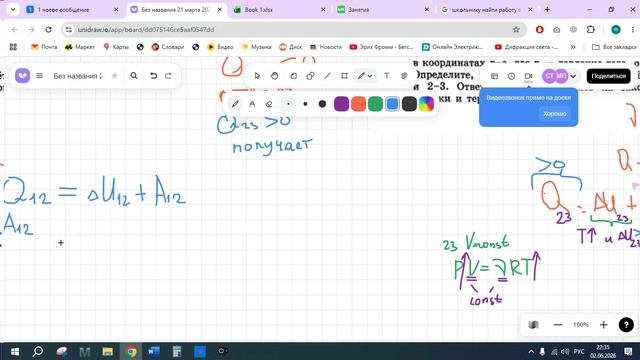The height and width of the screenshot is (360, 640).
Task: Select the medium stroke thickness dot
Action: (305, 104)
